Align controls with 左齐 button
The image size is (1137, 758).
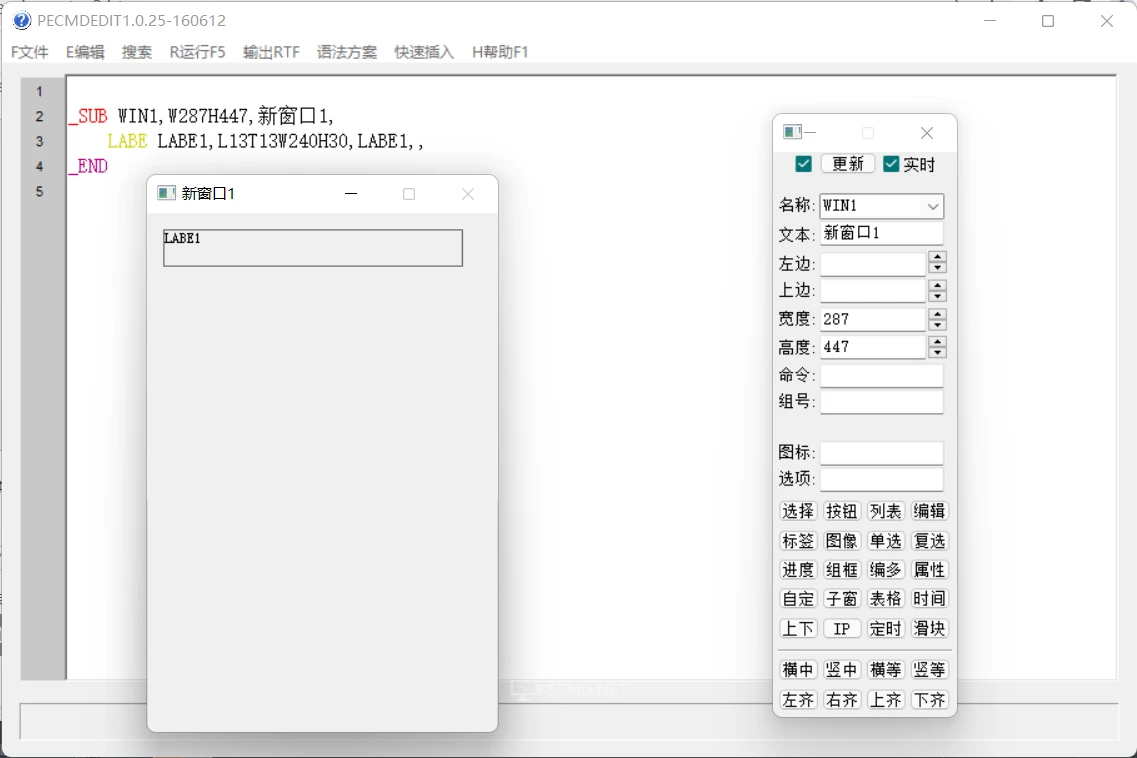(x=798, y=700)
